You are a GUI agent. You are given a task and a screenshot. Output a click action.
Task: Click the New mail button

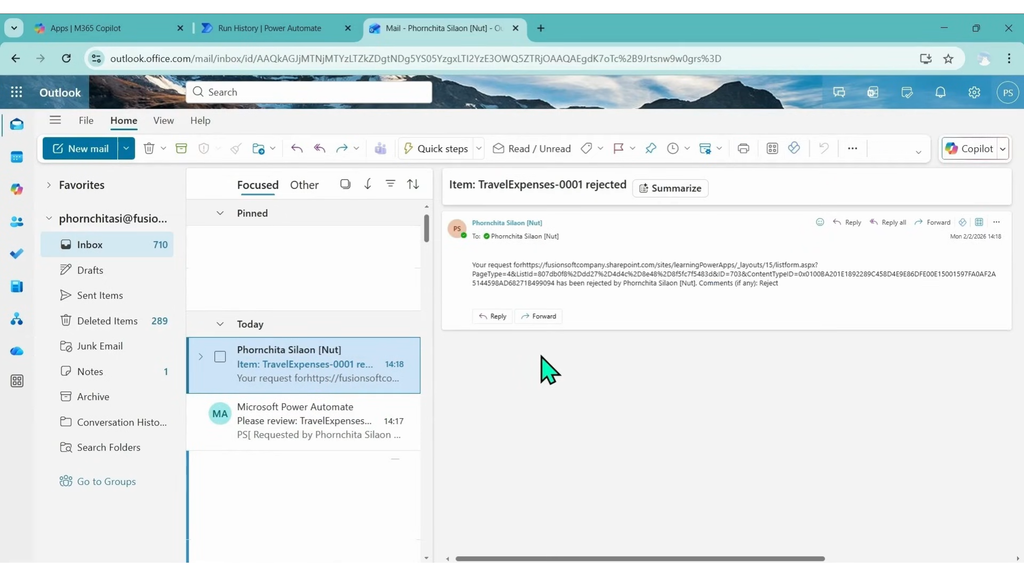click(80, 148)
